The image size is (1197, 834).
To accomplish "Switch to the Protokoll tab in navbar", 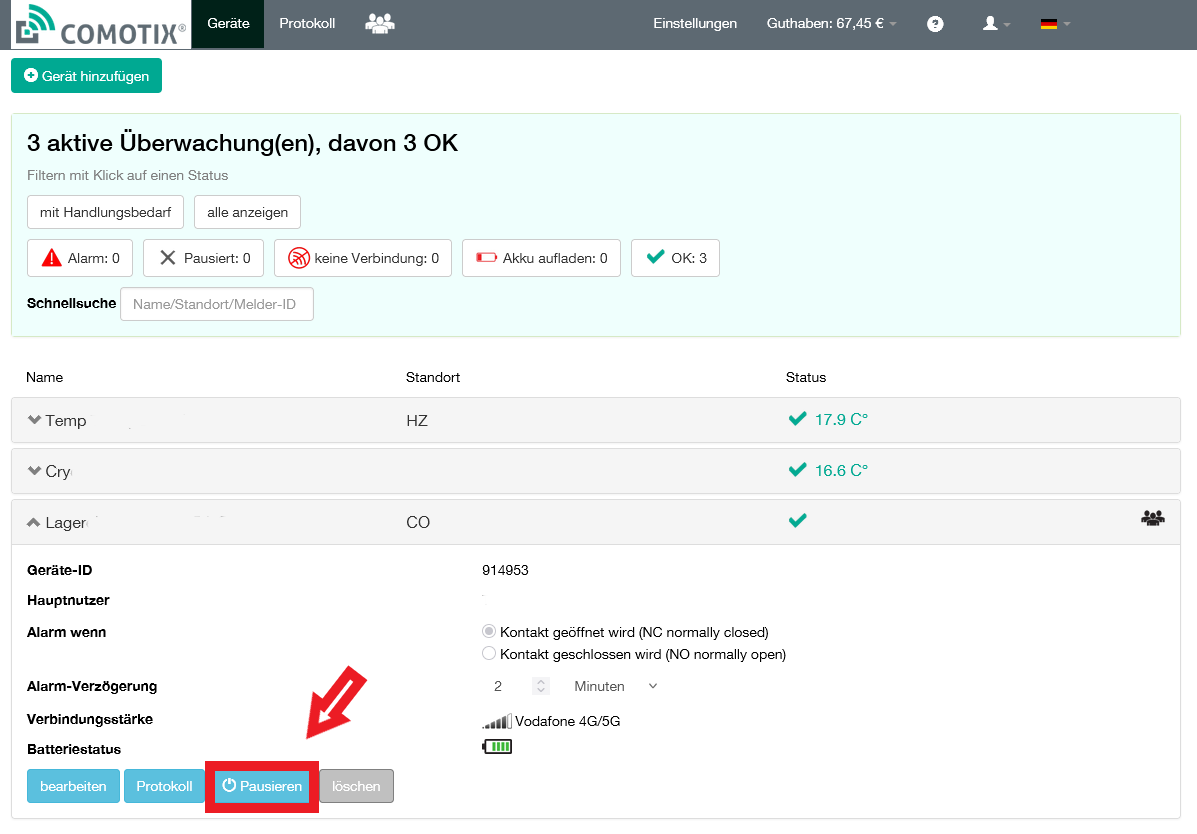I will point(307,24).
